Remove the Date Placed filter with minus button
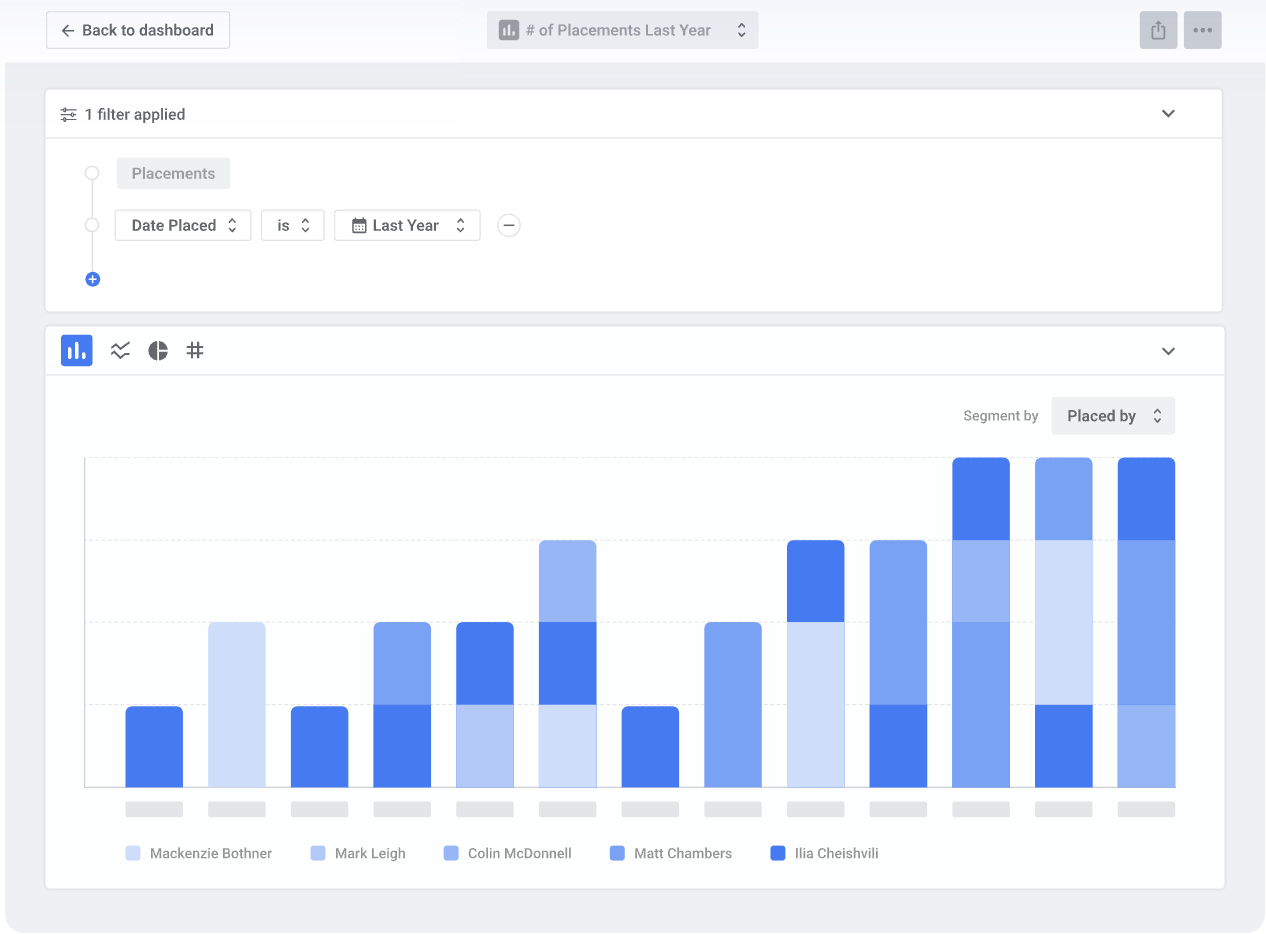 tap(509, 225)
